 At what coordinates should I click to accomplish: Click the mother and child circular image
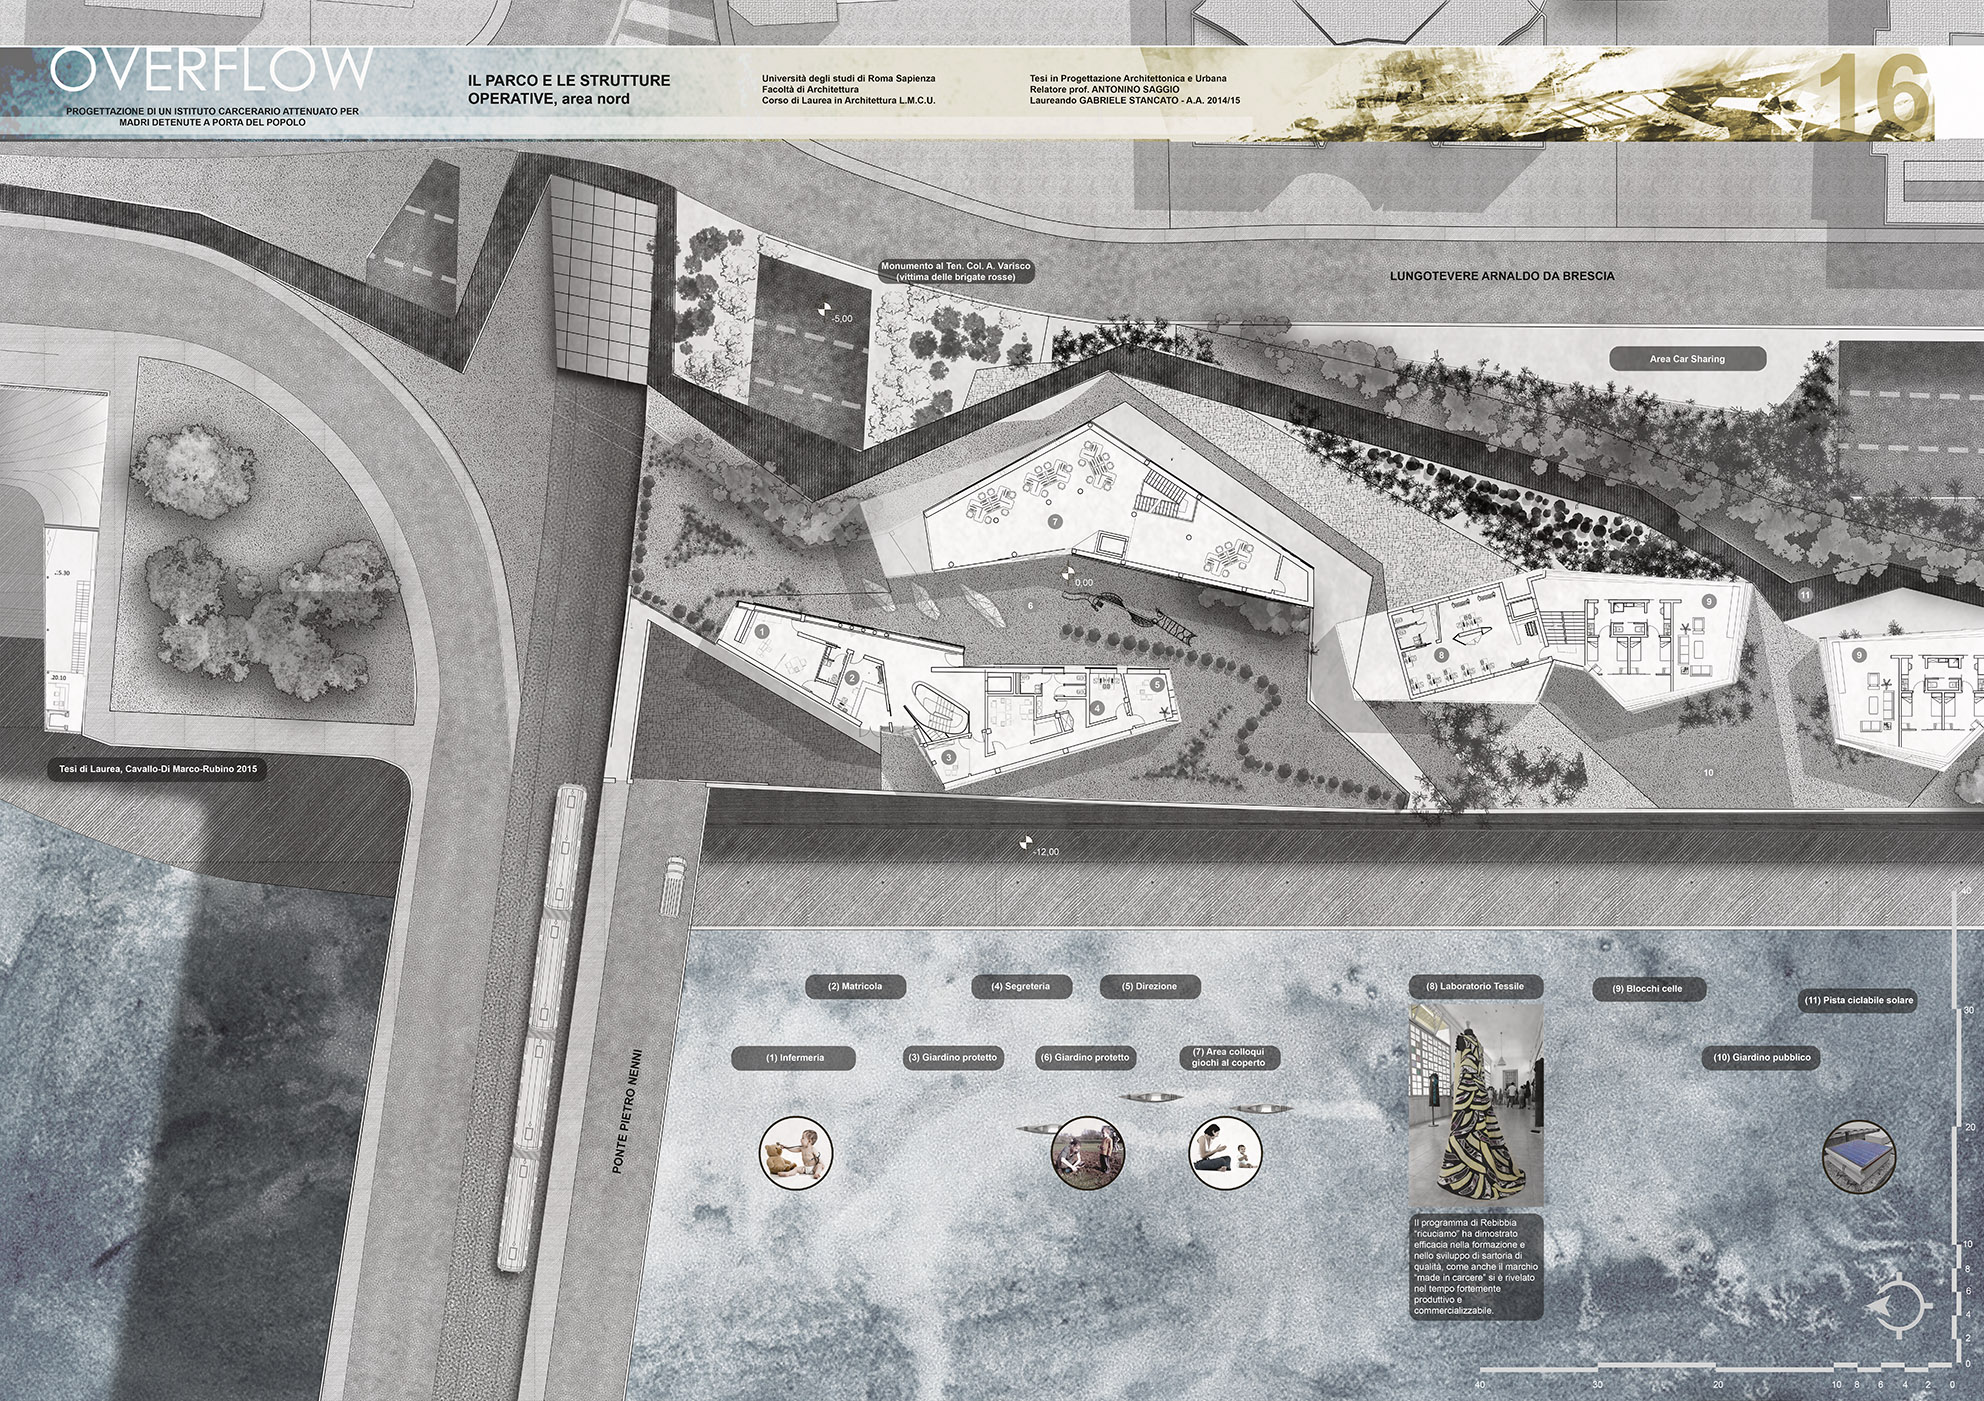click(1225, 1153)
